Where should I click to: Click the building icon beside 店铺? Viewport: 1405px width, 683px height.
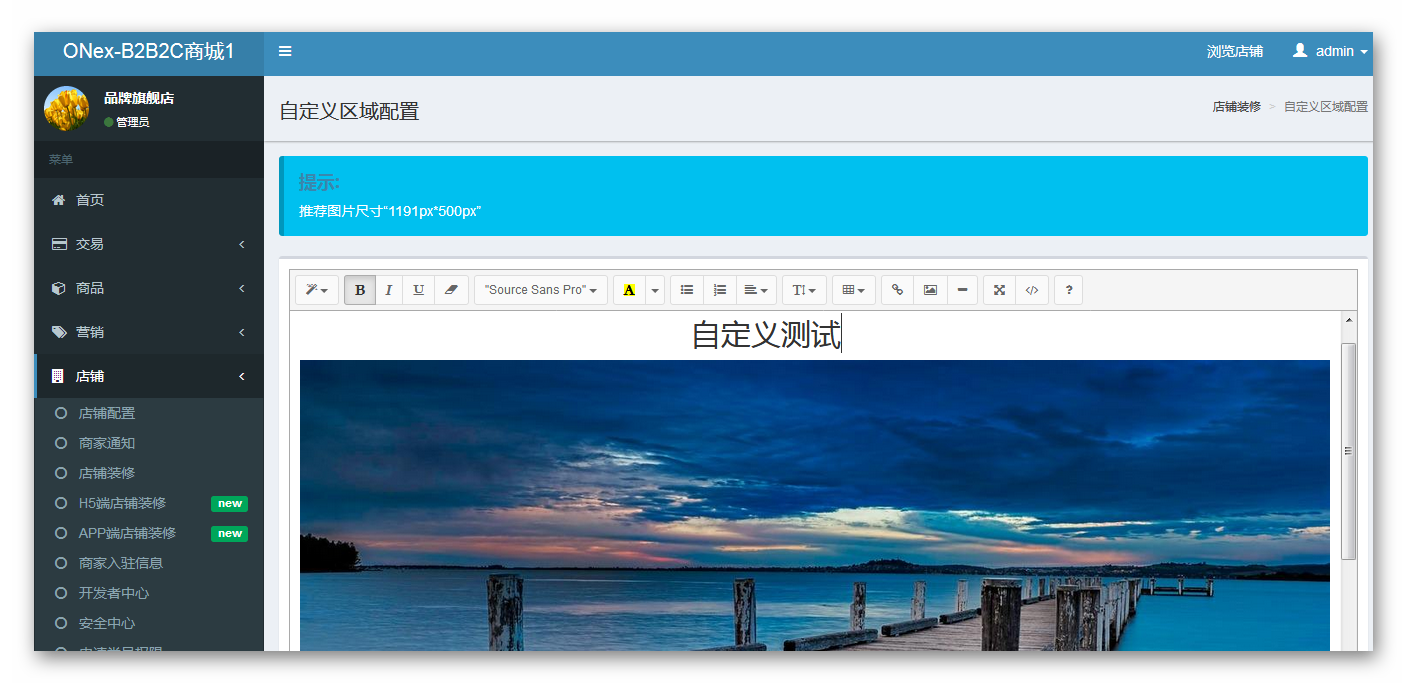58,376
